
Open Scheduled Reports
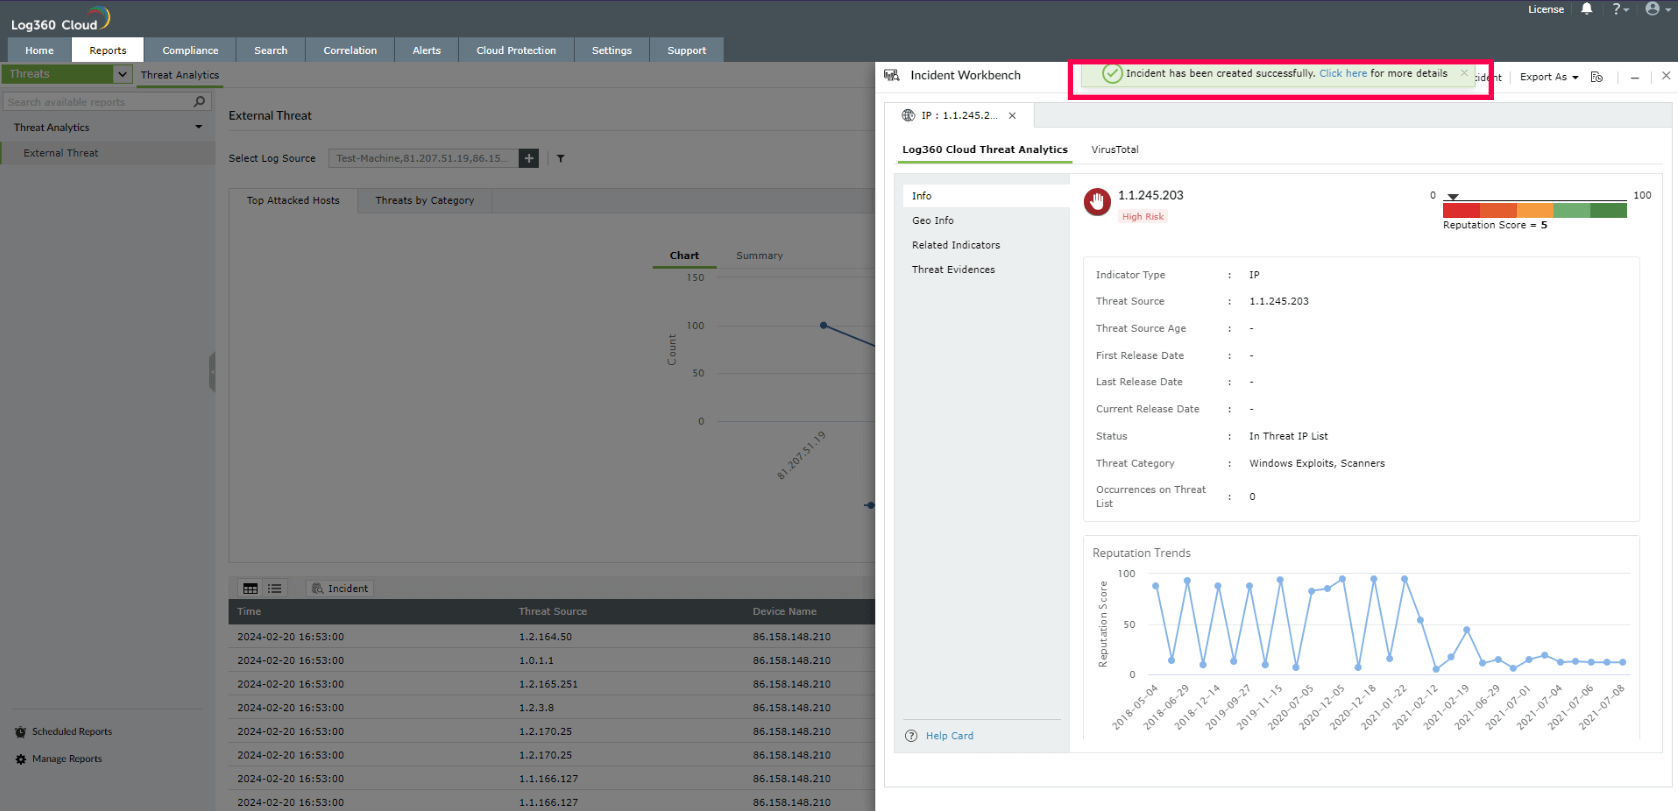[x=71, y=732]
